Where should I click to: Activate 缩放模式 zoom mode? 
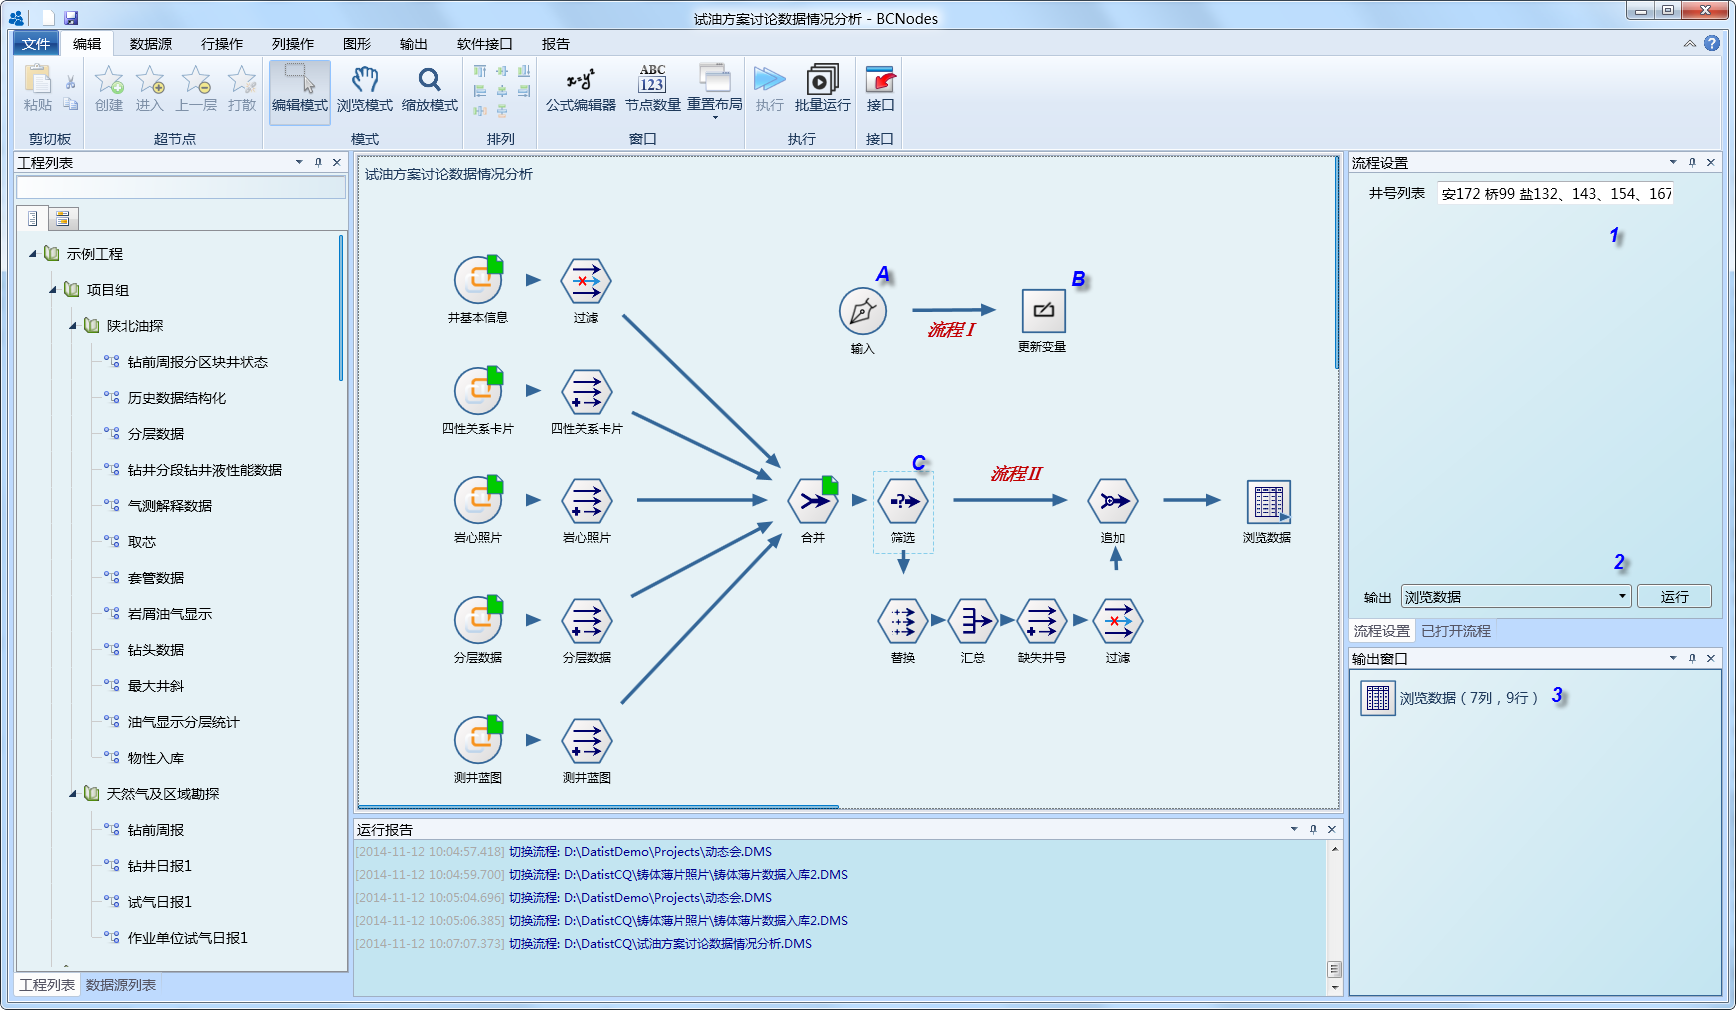pyautogui.click(x=430, y=90)
